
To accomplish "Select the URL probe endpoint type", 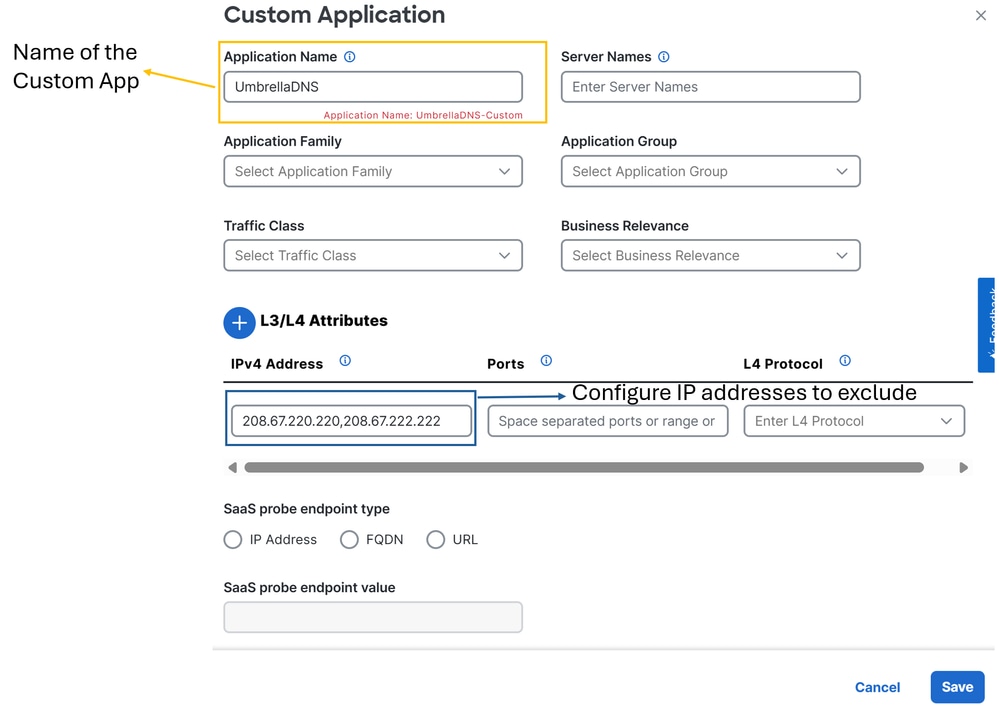I will tap(436, 539).
